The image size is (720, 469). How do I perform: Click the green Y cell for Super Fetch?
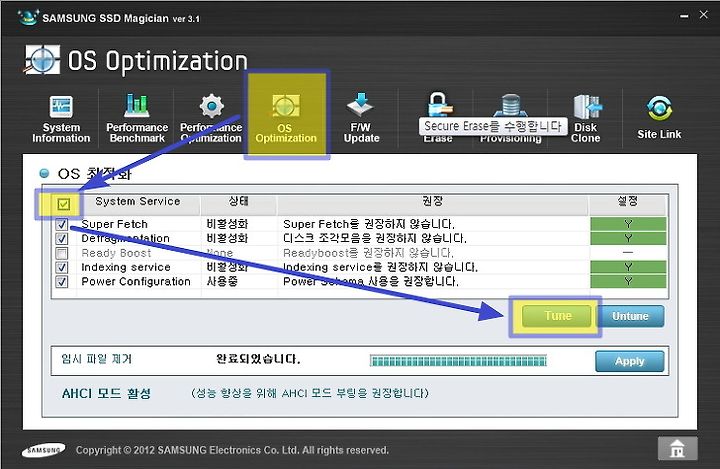(x=628, y=224)
